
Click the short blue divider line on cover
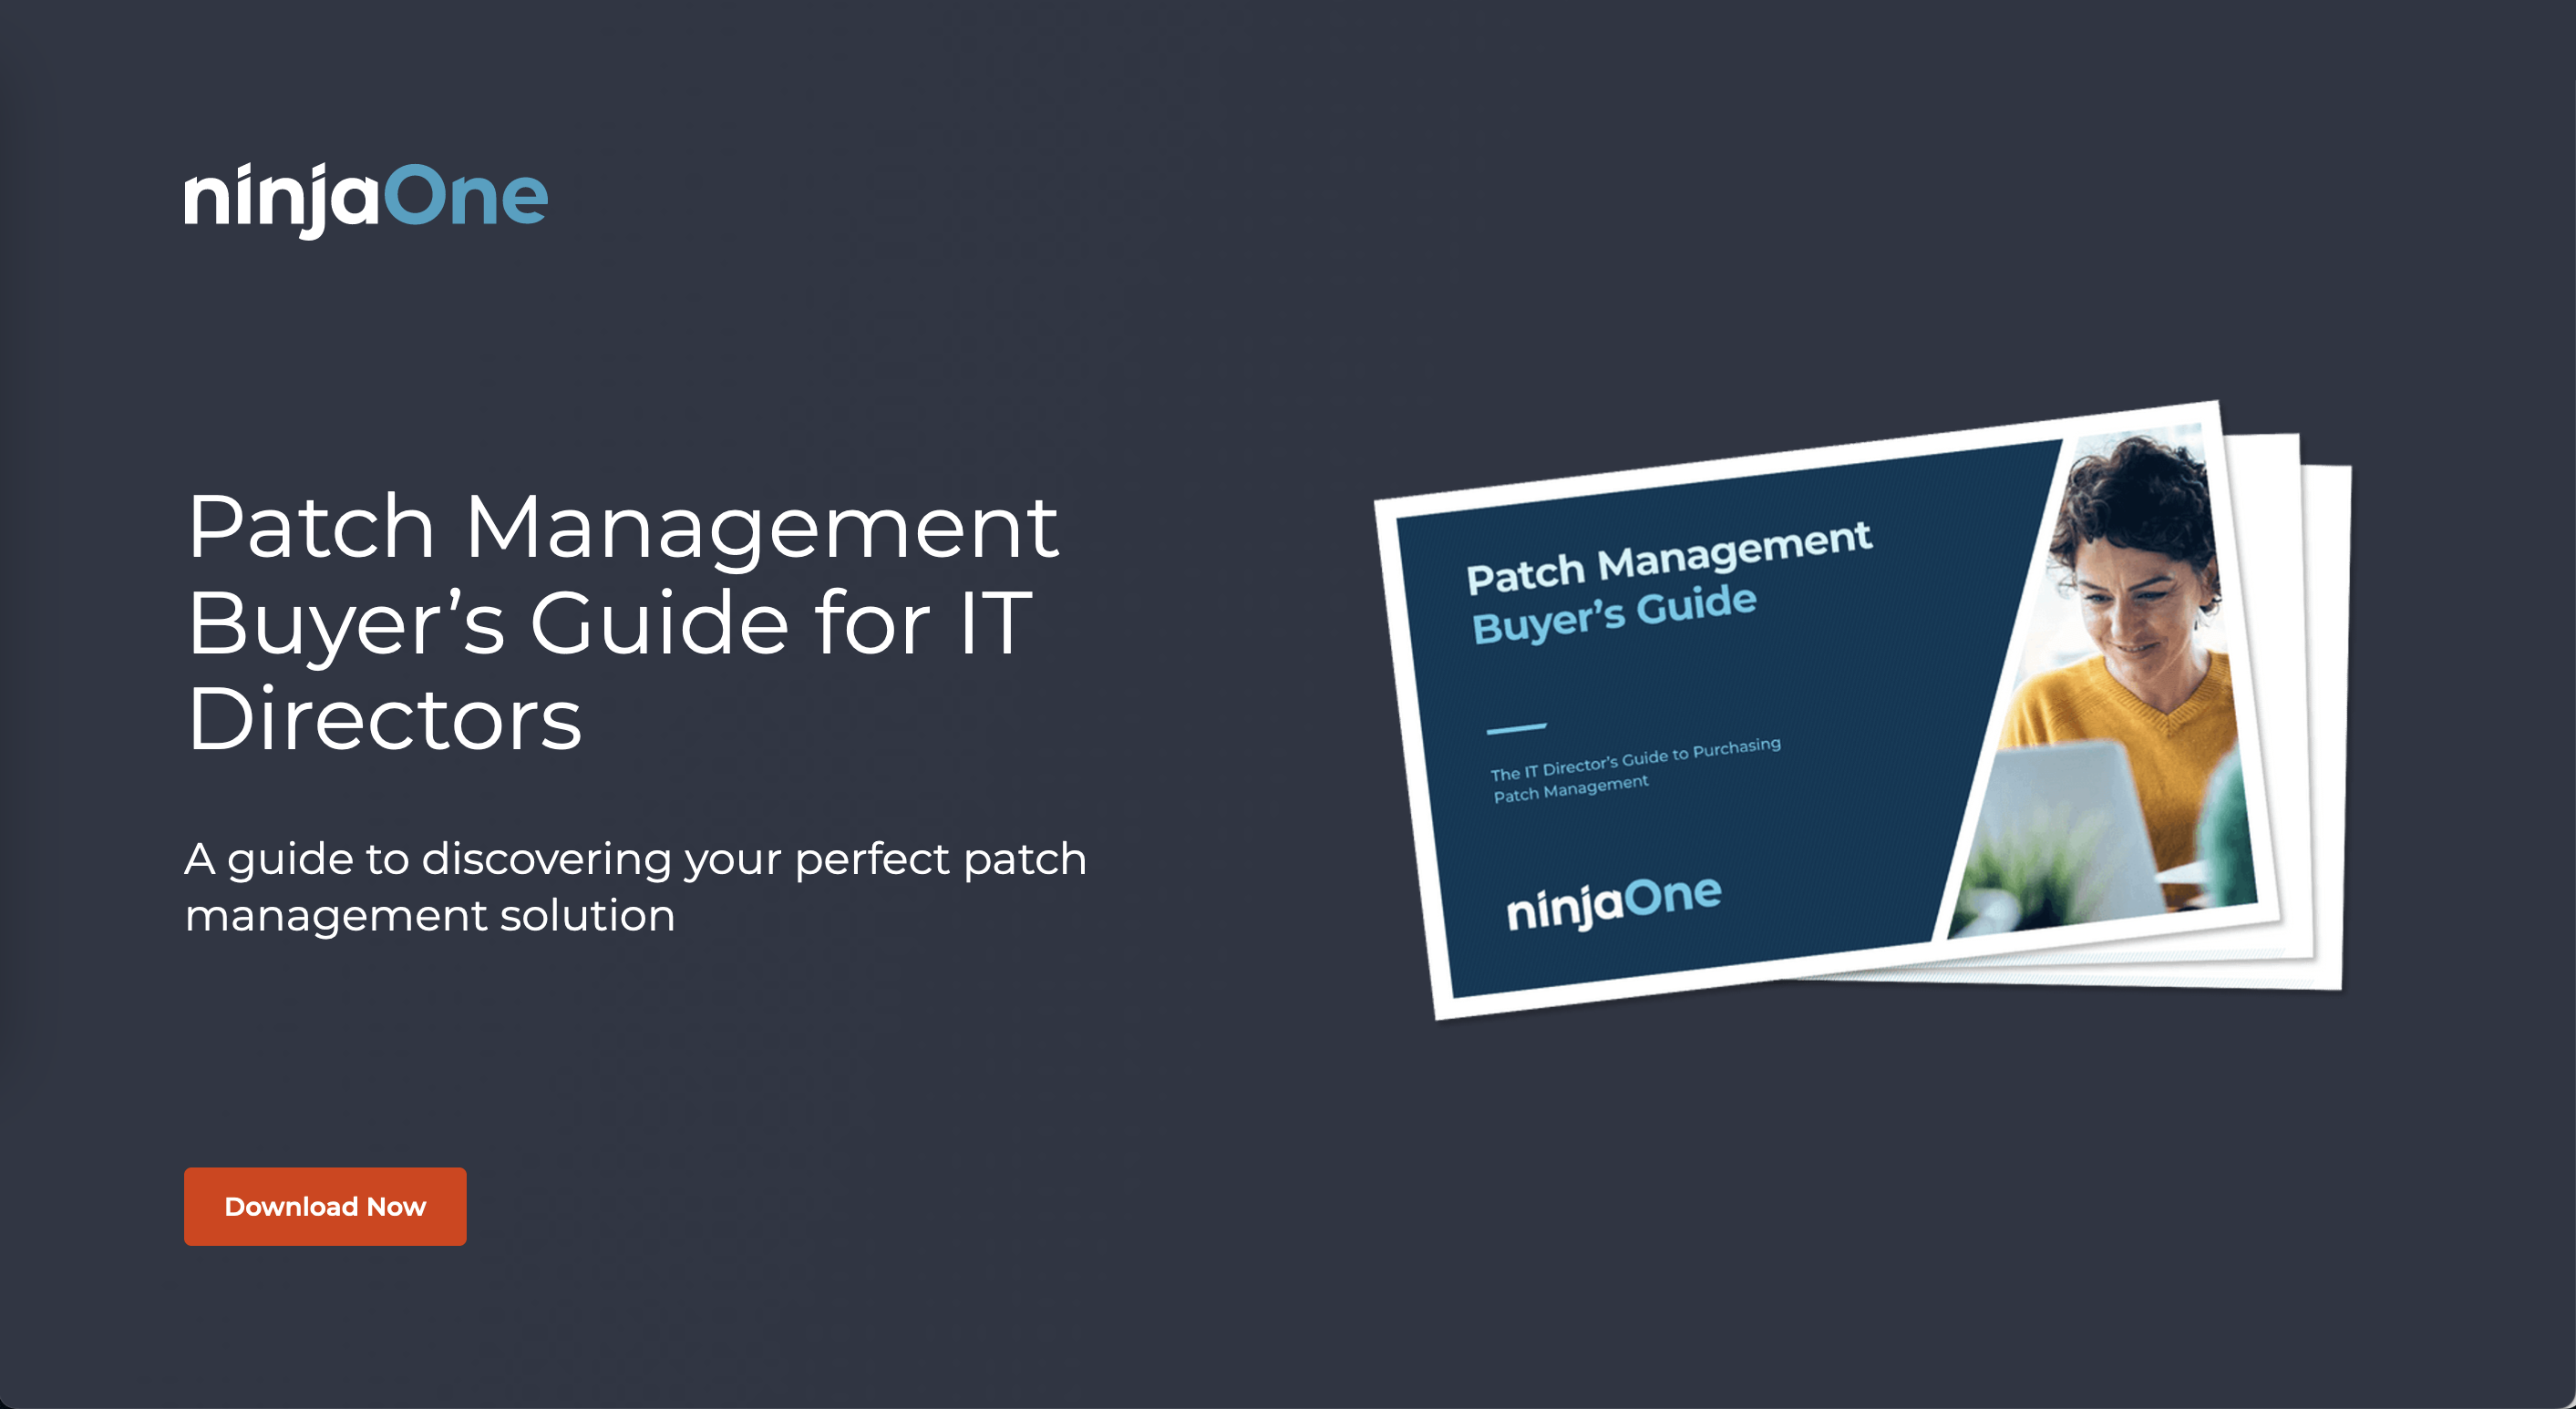(1516, 728)
